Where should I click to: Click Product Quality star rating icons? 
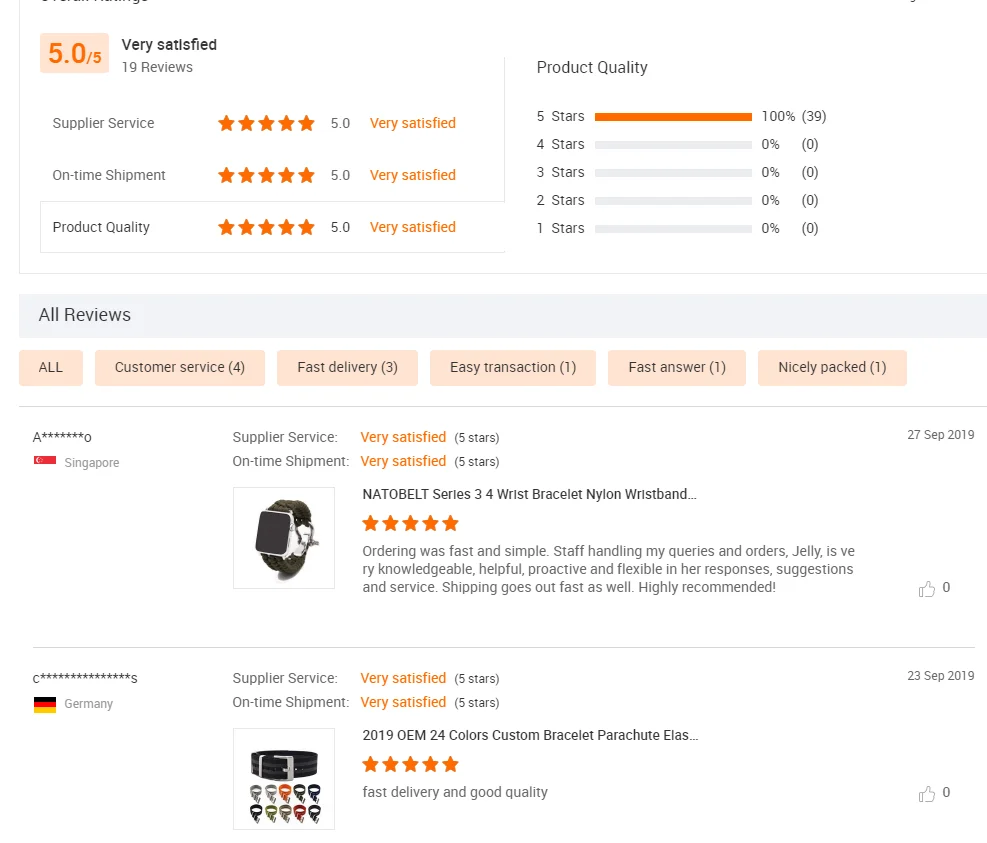pos(266,227)
